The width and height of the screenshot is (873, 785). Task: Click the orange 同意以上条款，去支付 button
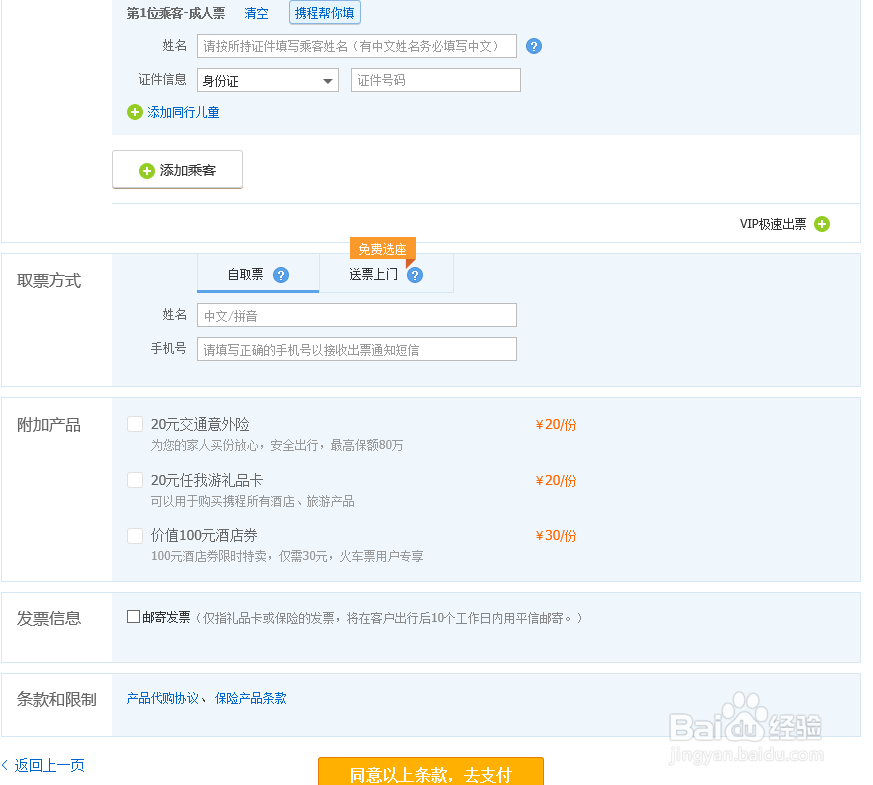[x=430, y=773]
